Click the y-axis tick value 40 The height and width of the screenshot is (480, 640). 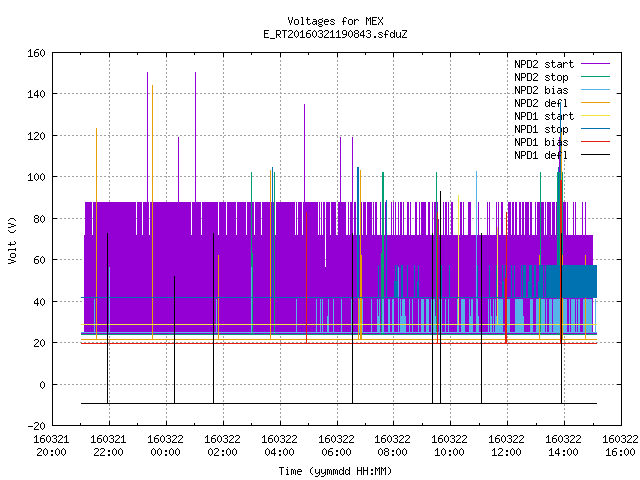(39, 302)
